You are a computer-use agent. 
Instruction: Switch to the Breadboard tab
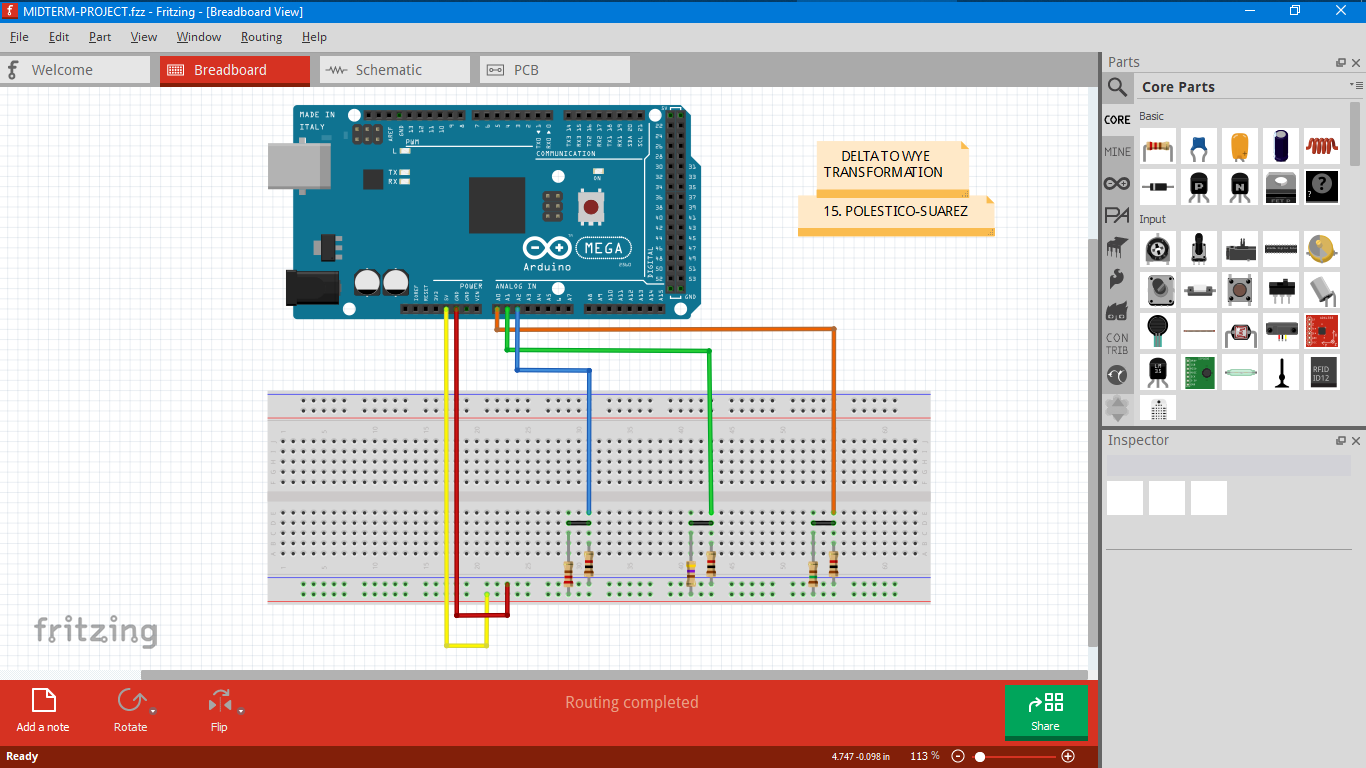pos(235,70)
